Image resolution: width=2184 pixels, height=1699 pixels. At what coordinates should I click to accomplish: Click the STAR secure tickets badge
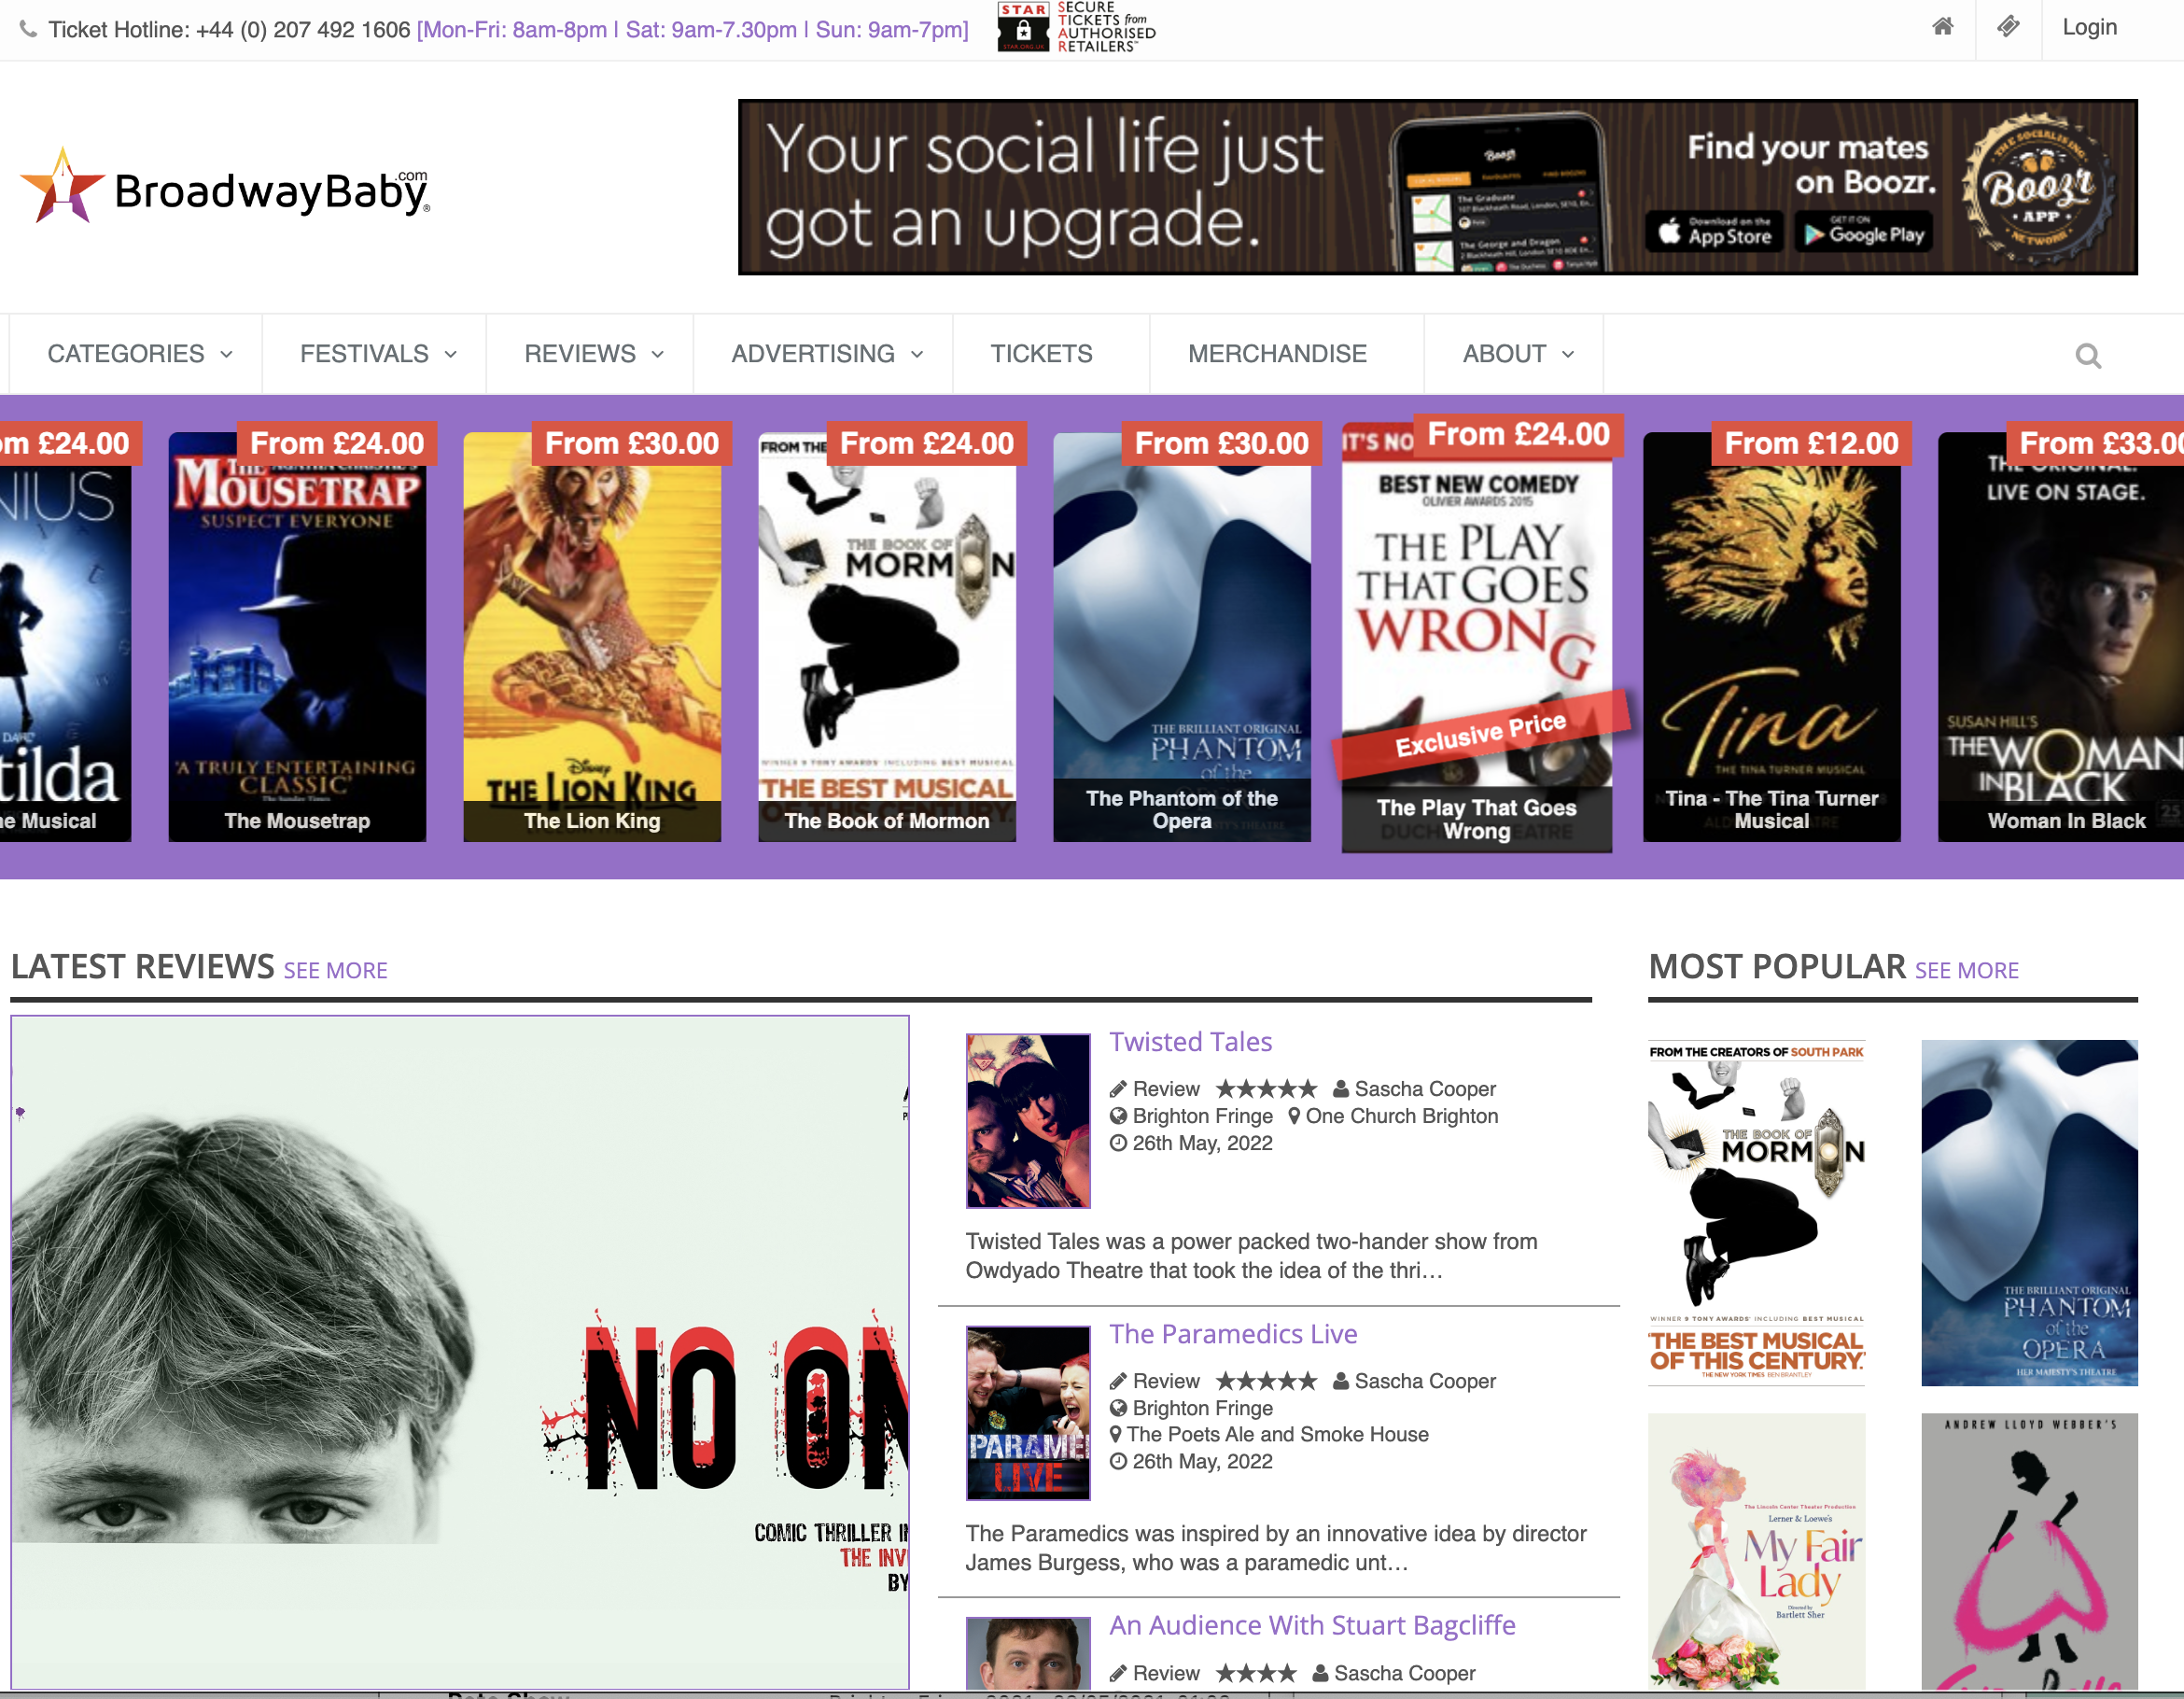point(1077,27)
